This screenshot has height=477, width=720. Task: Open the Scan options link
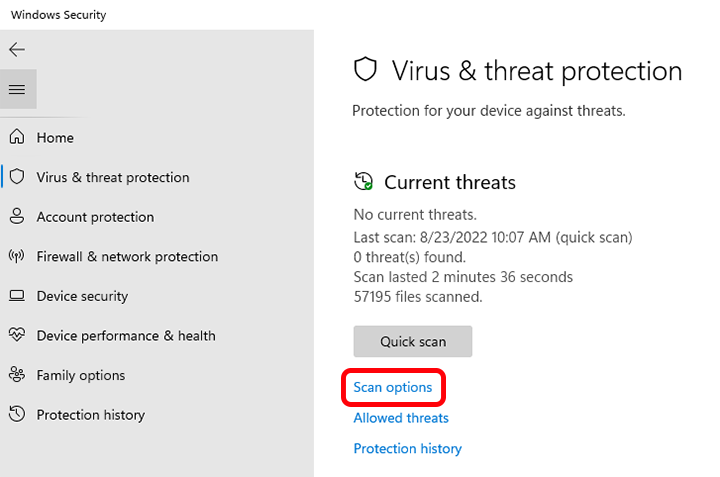[393, 387]
